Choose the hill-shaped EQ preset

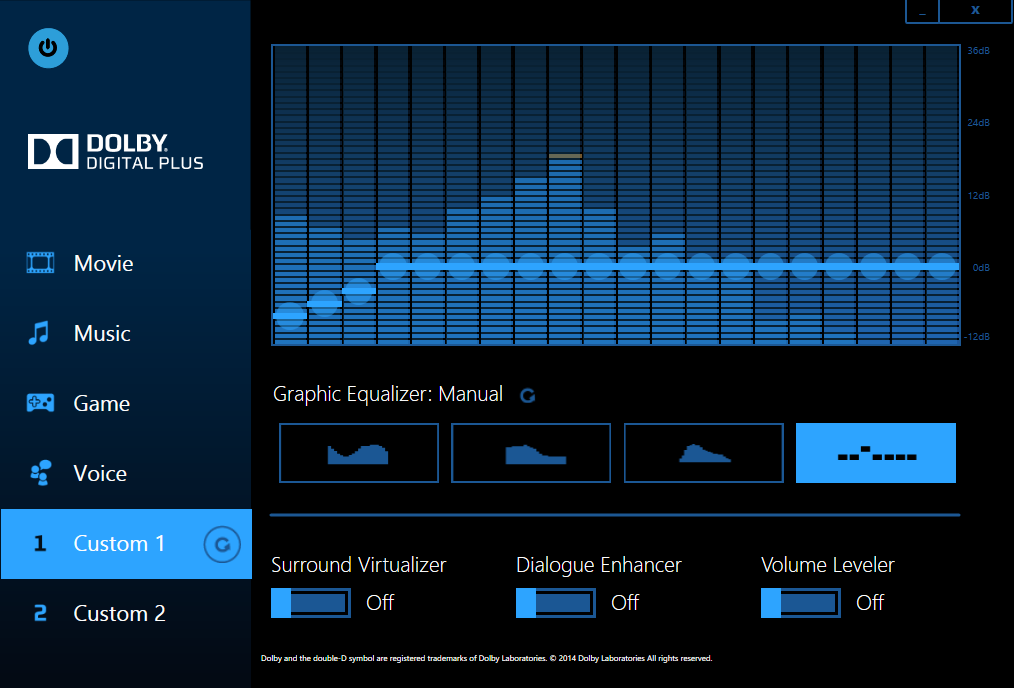coord(703,452)
